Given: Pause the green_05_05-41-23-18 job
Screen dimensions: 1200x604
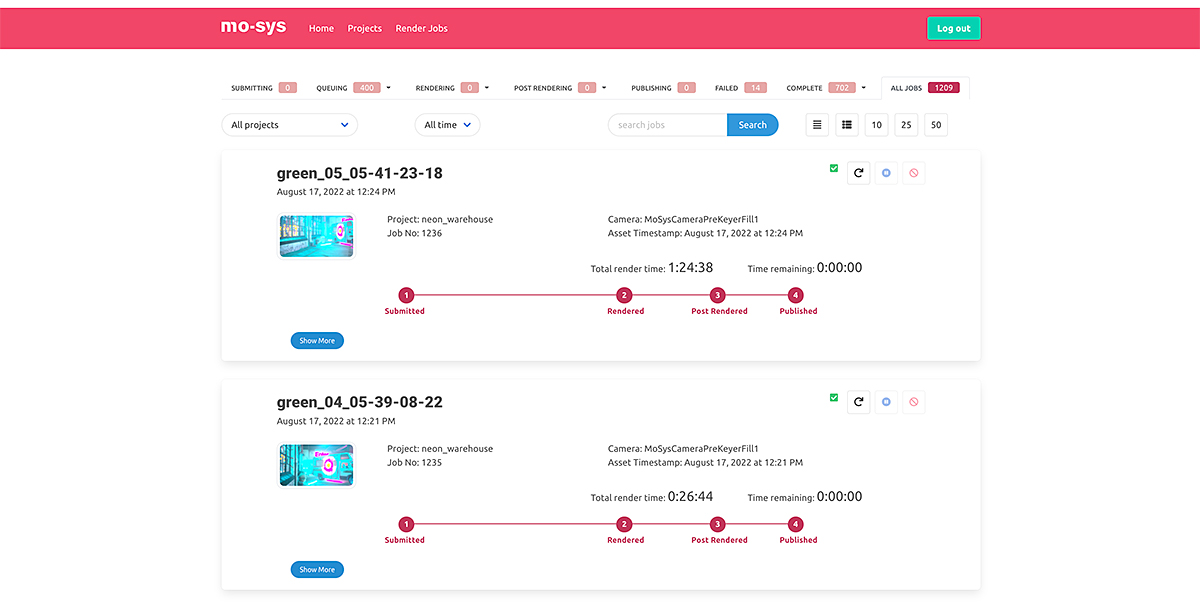Looking at the screenshot, I should pyautogui.click(x=886, y=173).
